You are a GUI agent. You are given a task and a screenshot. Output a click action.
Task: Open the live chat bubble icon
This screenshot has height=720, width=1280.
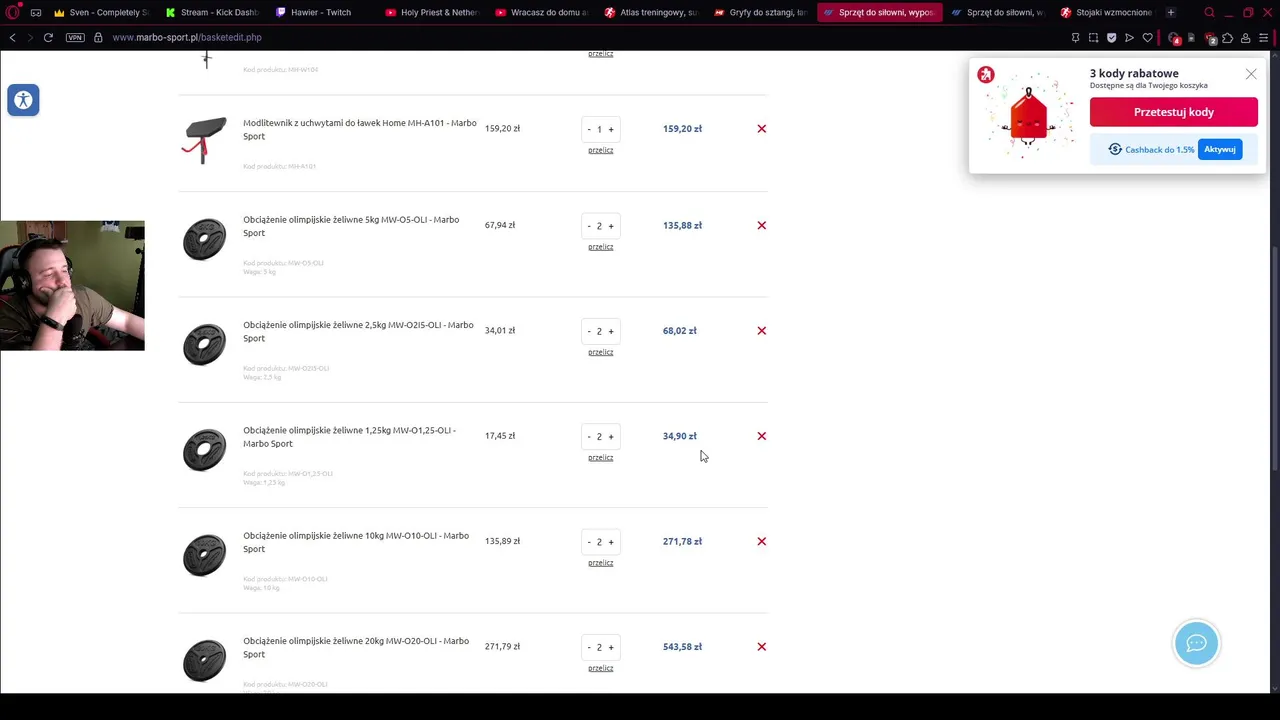1196,643
